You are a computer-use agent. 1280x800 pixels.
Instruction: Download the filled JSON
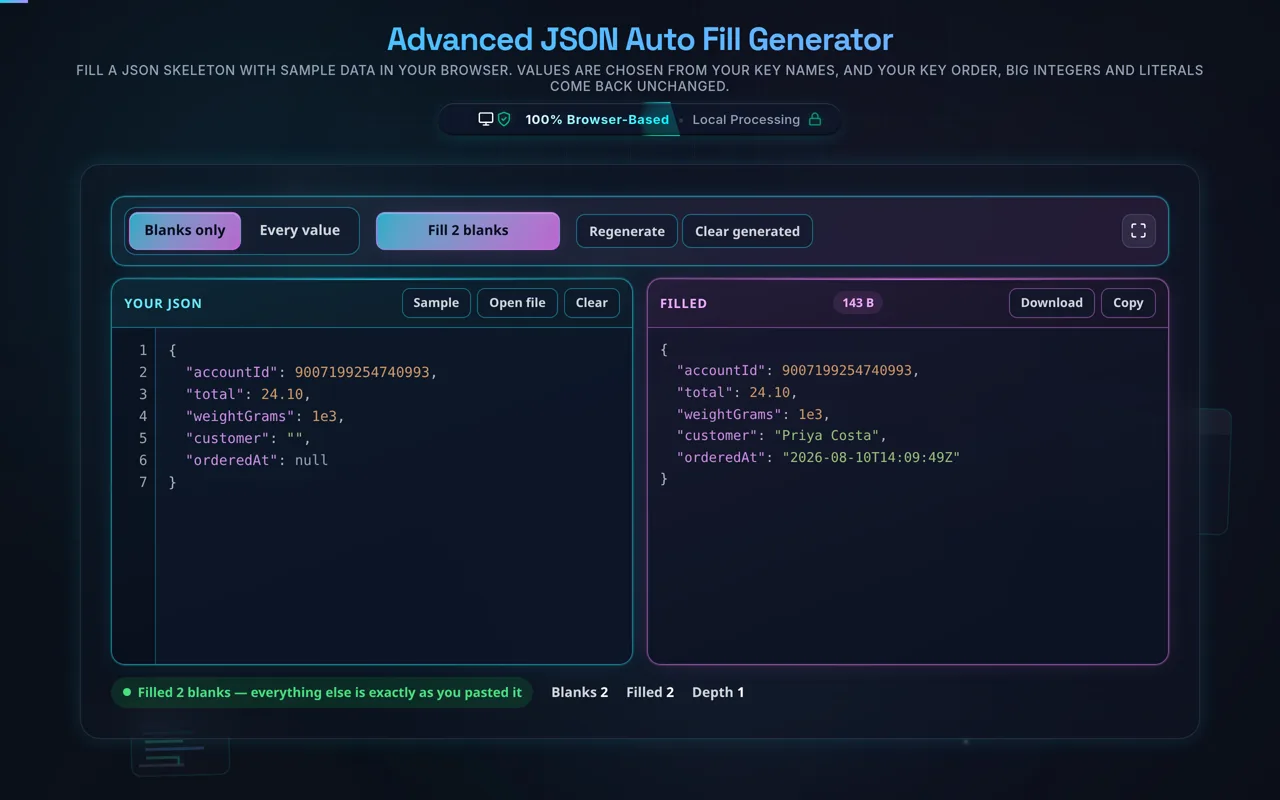click(1051, 303)
